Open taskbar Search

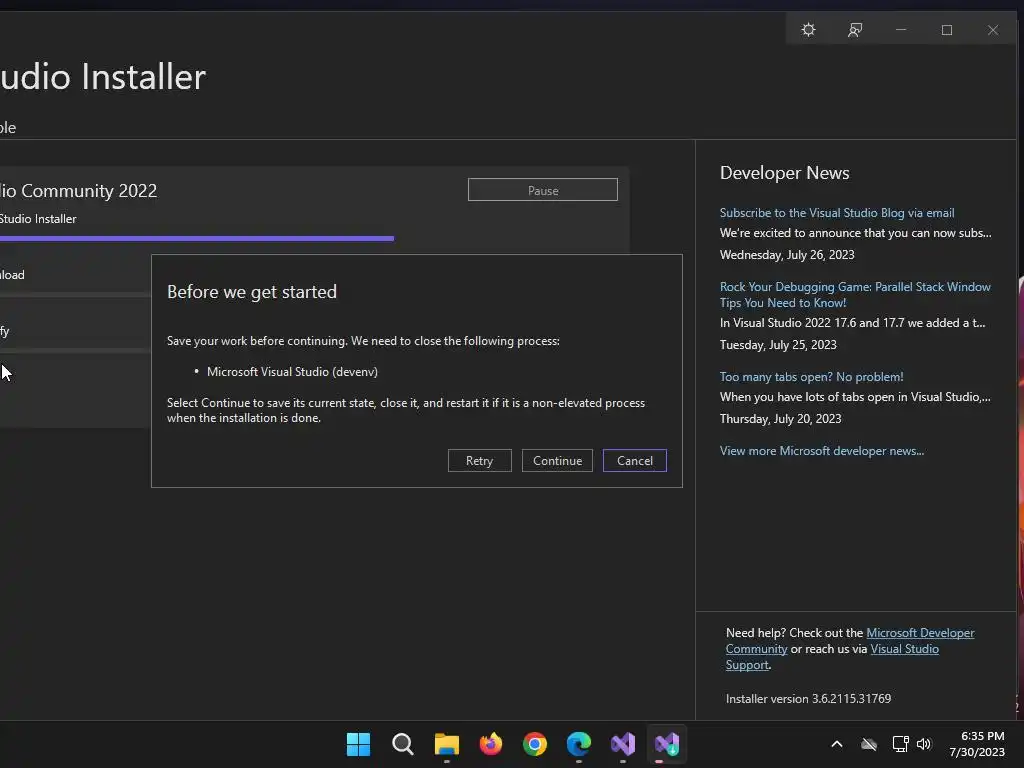pyautogui.click(x=402, y=744)
